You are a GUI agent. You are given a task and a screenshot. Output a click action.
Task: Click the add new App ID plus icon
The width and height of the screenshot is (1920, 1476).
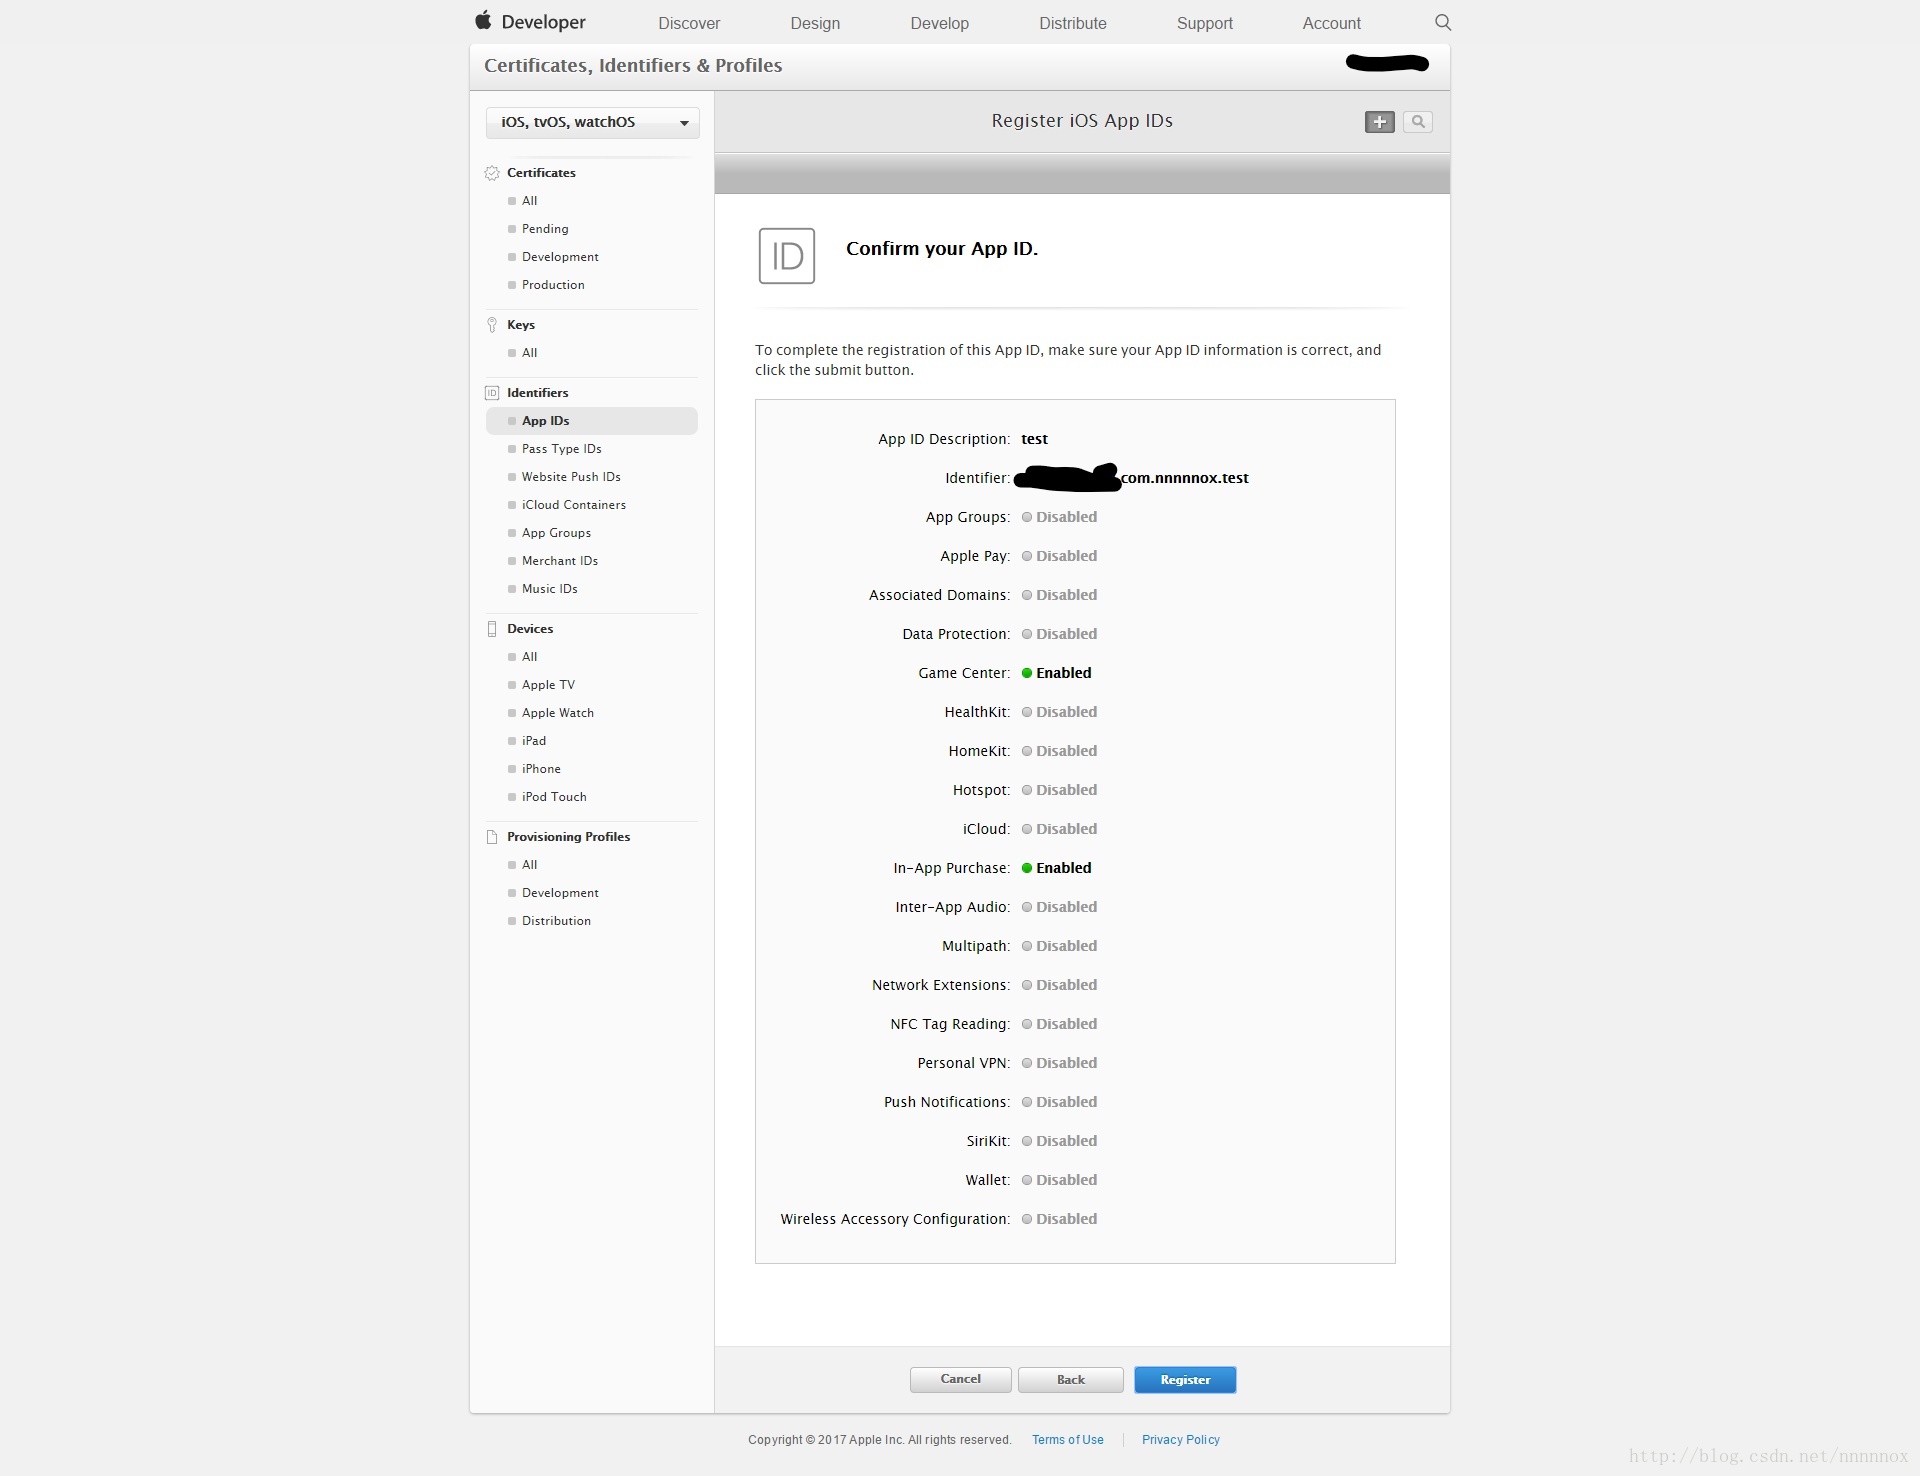pyautogui.click(x=1379, y=121)
